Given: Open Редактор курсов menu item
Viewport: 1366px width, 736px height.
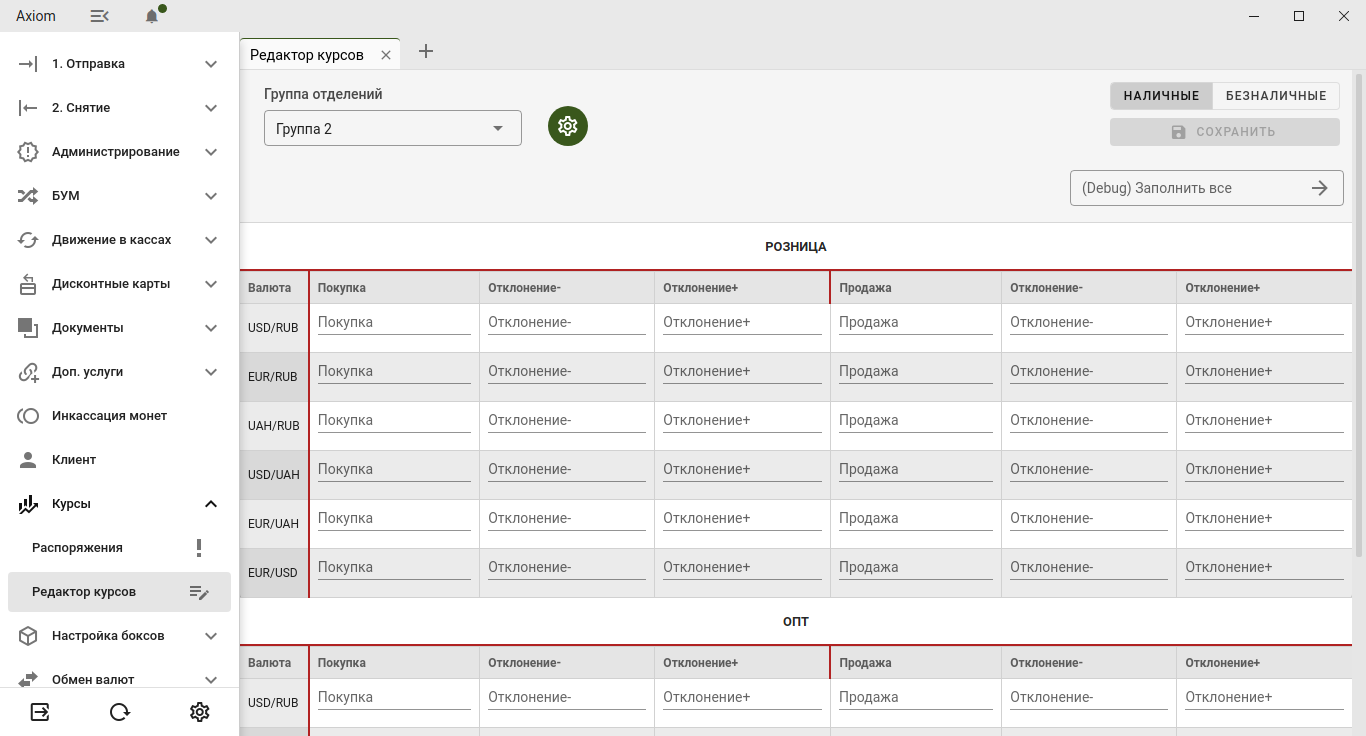Looking at the screenshot, I should tap(119, 592).
